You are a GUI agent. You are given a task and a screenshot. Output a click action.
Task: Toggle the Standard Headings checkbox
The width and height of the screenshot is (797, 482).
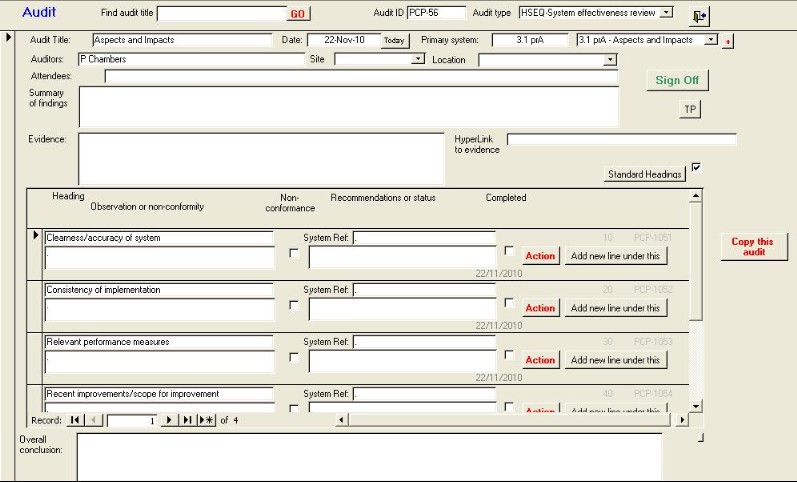point(696,167)
